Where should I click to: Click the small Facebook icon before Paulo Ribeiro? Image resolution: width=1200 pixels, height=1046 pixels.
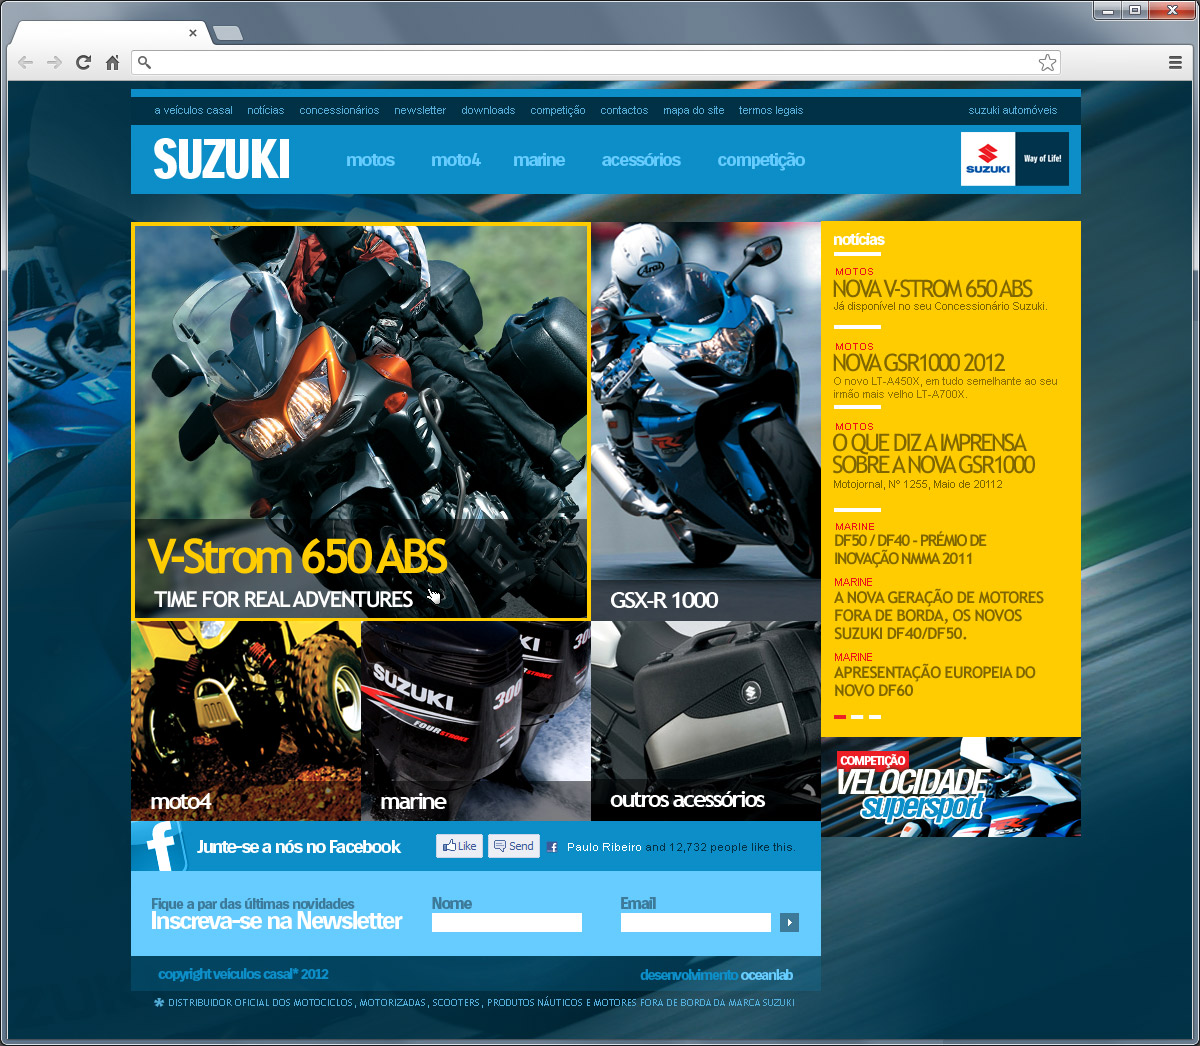coord(552,846)
